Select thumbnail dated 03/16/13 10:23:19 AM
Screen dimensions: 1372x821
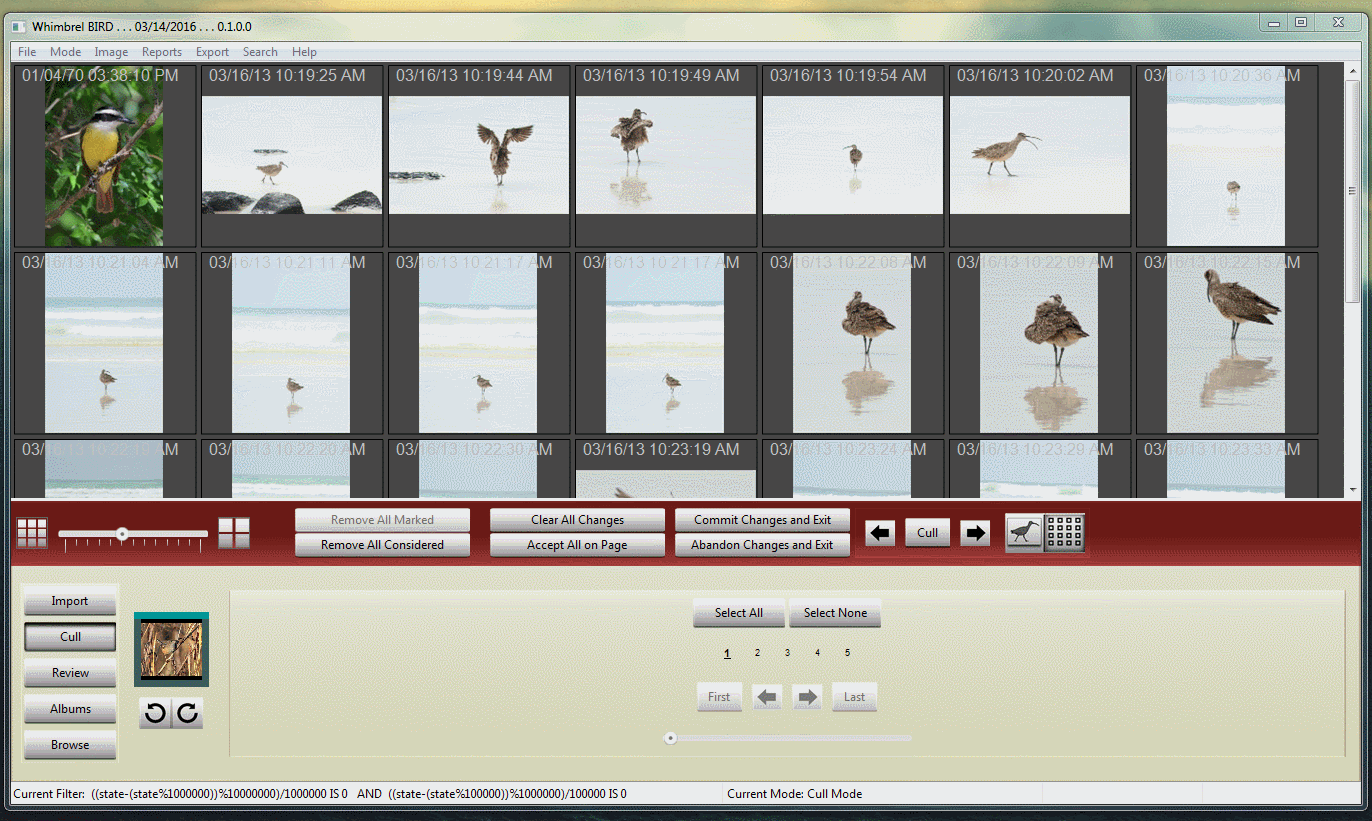pyautogui.click(x=666, y=468)
